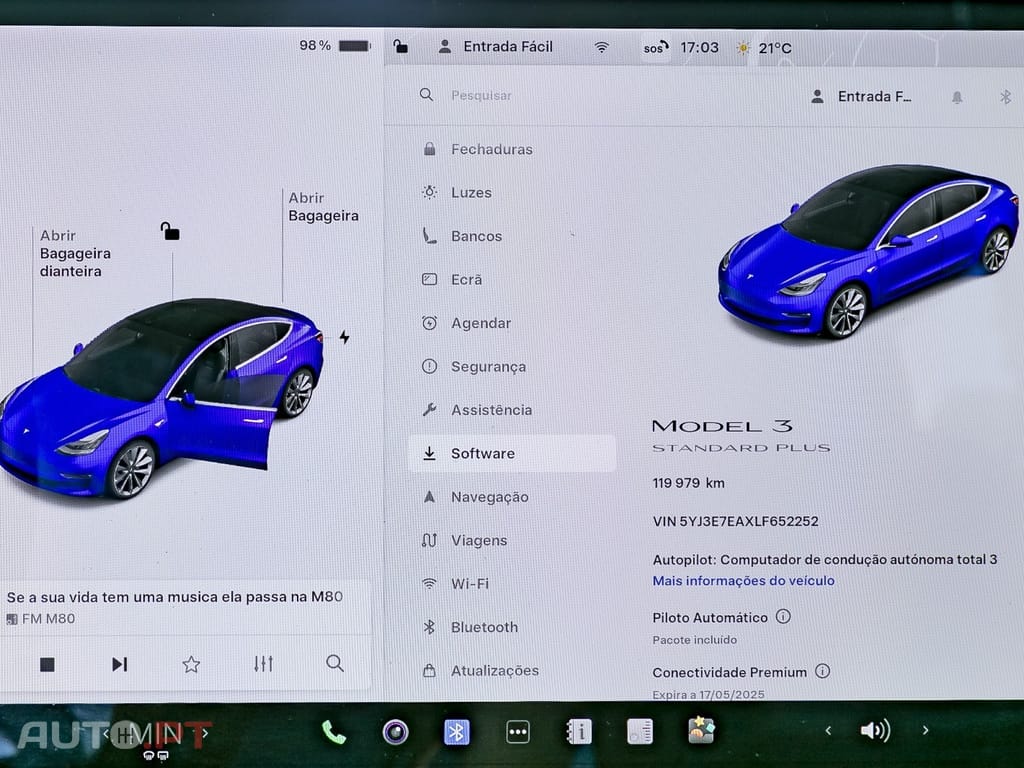Image resolution: width=1024 pixels, height=768 pixels.
Task: Select the Software menu item
Action: [x=512, y=453]
